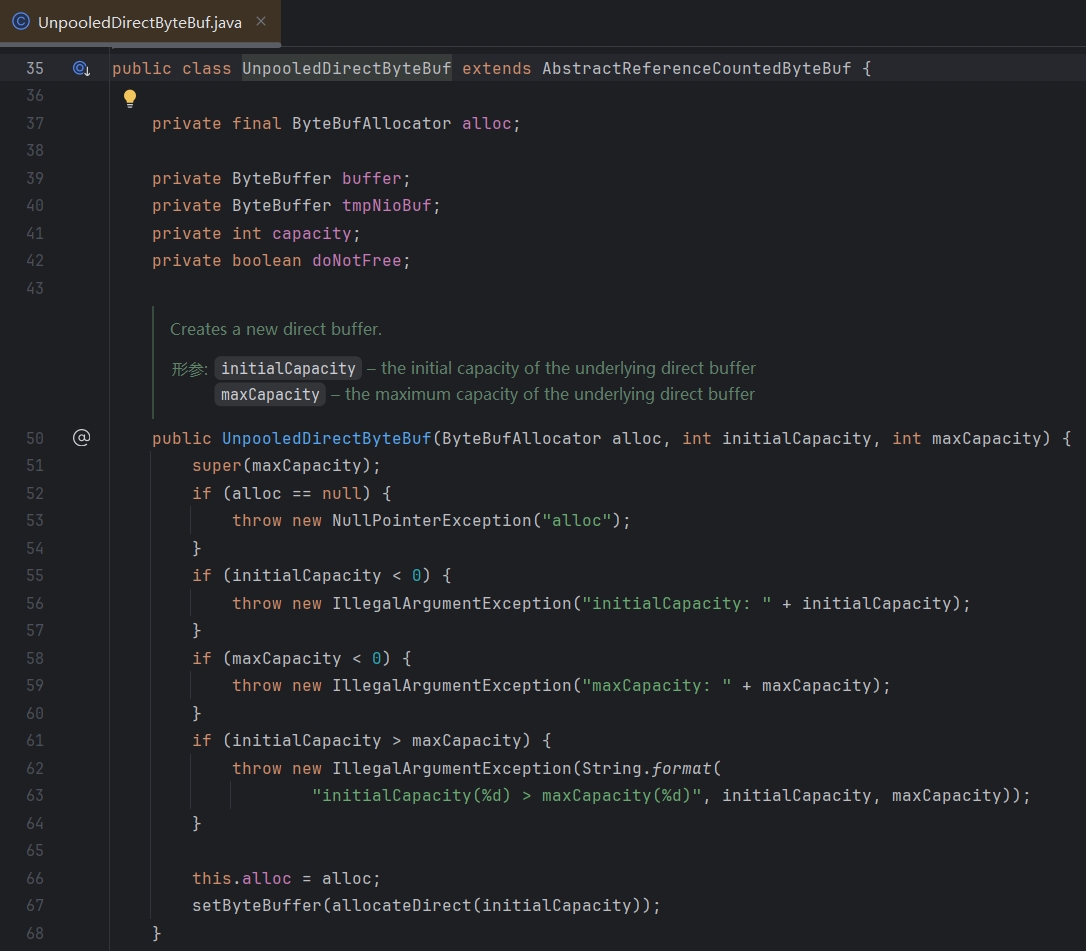The height and width of the screenshot is (951, 1086).
Task: Click AbstractReferenceCountedByteBuf superclass name
Action: (696, 69)
